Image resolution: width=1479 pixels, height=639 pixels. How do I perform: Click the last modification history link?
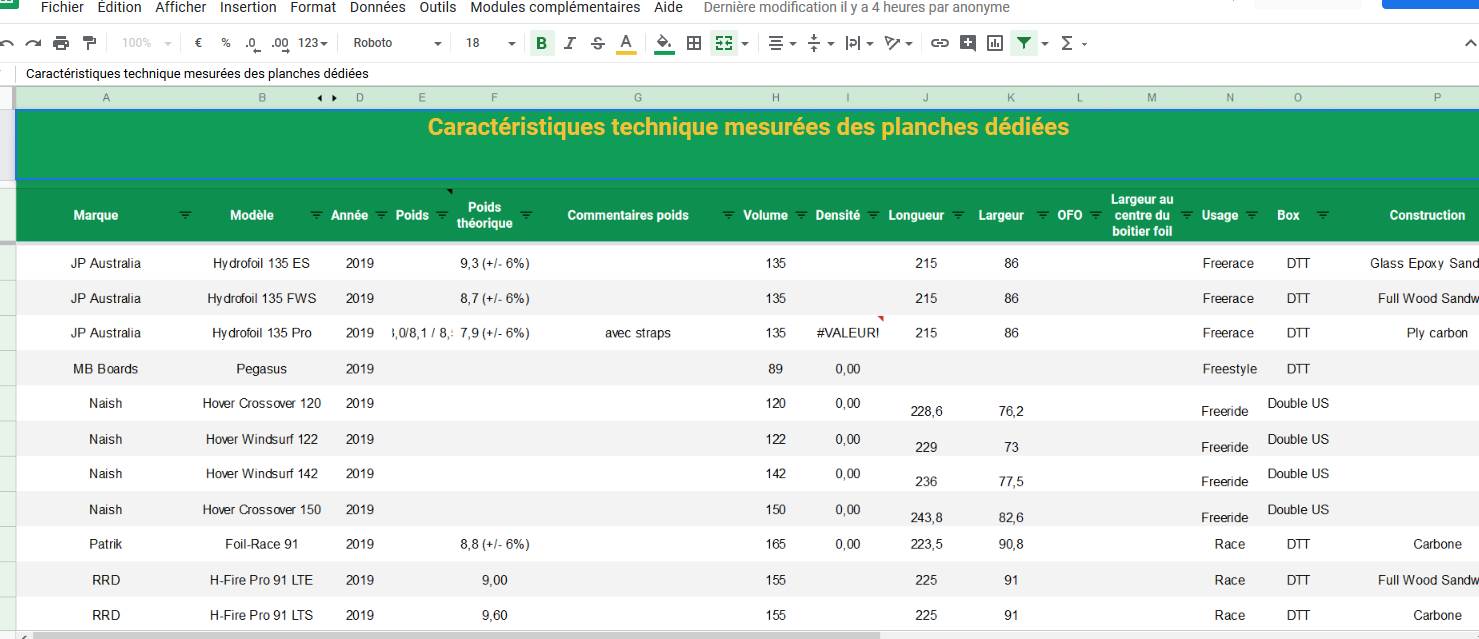pyautogui.click(x=856, y=8)
